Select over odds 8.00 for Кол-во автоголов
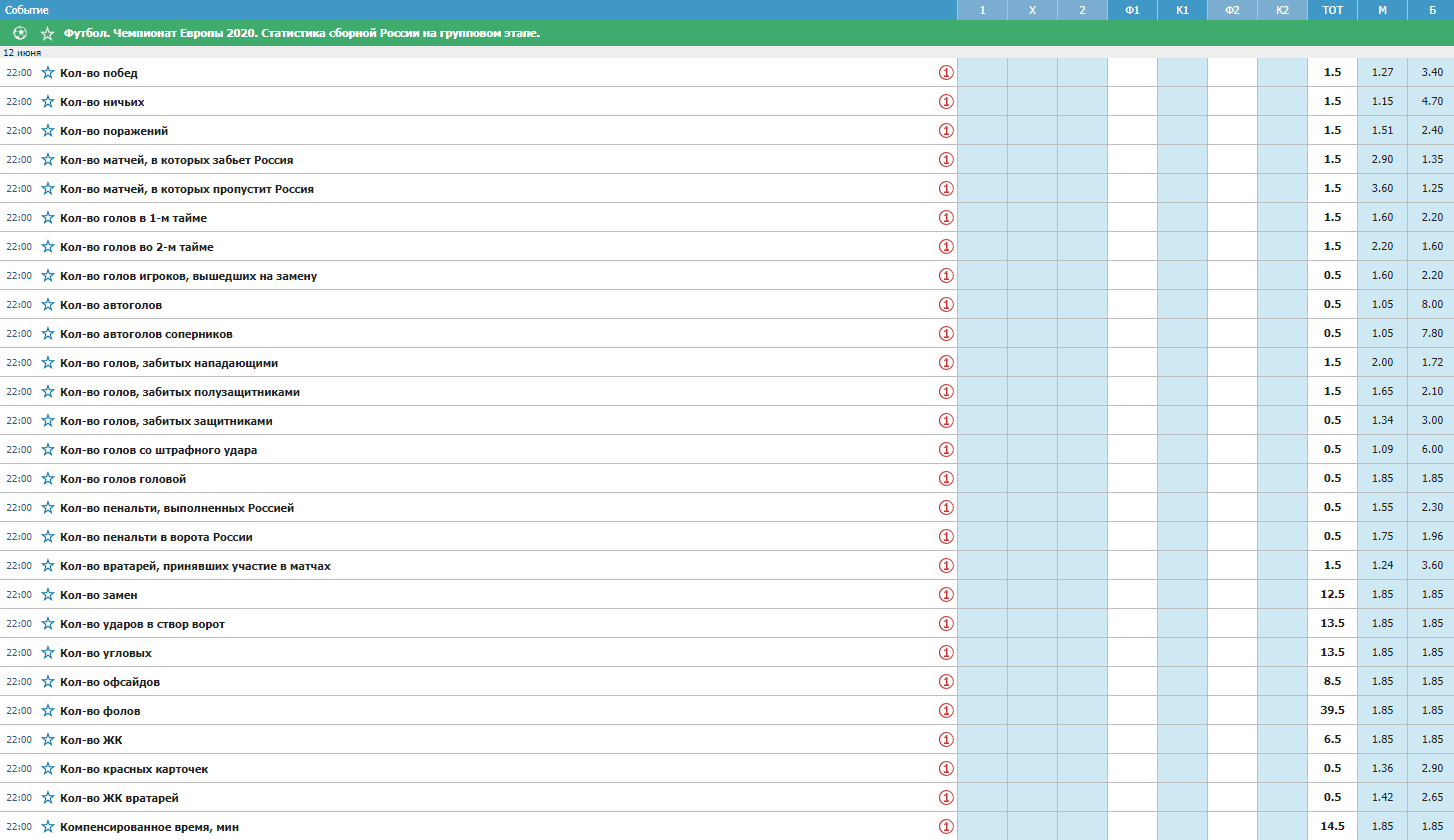This screenshot has width=1454, height=840. [x=1431, y=305]
